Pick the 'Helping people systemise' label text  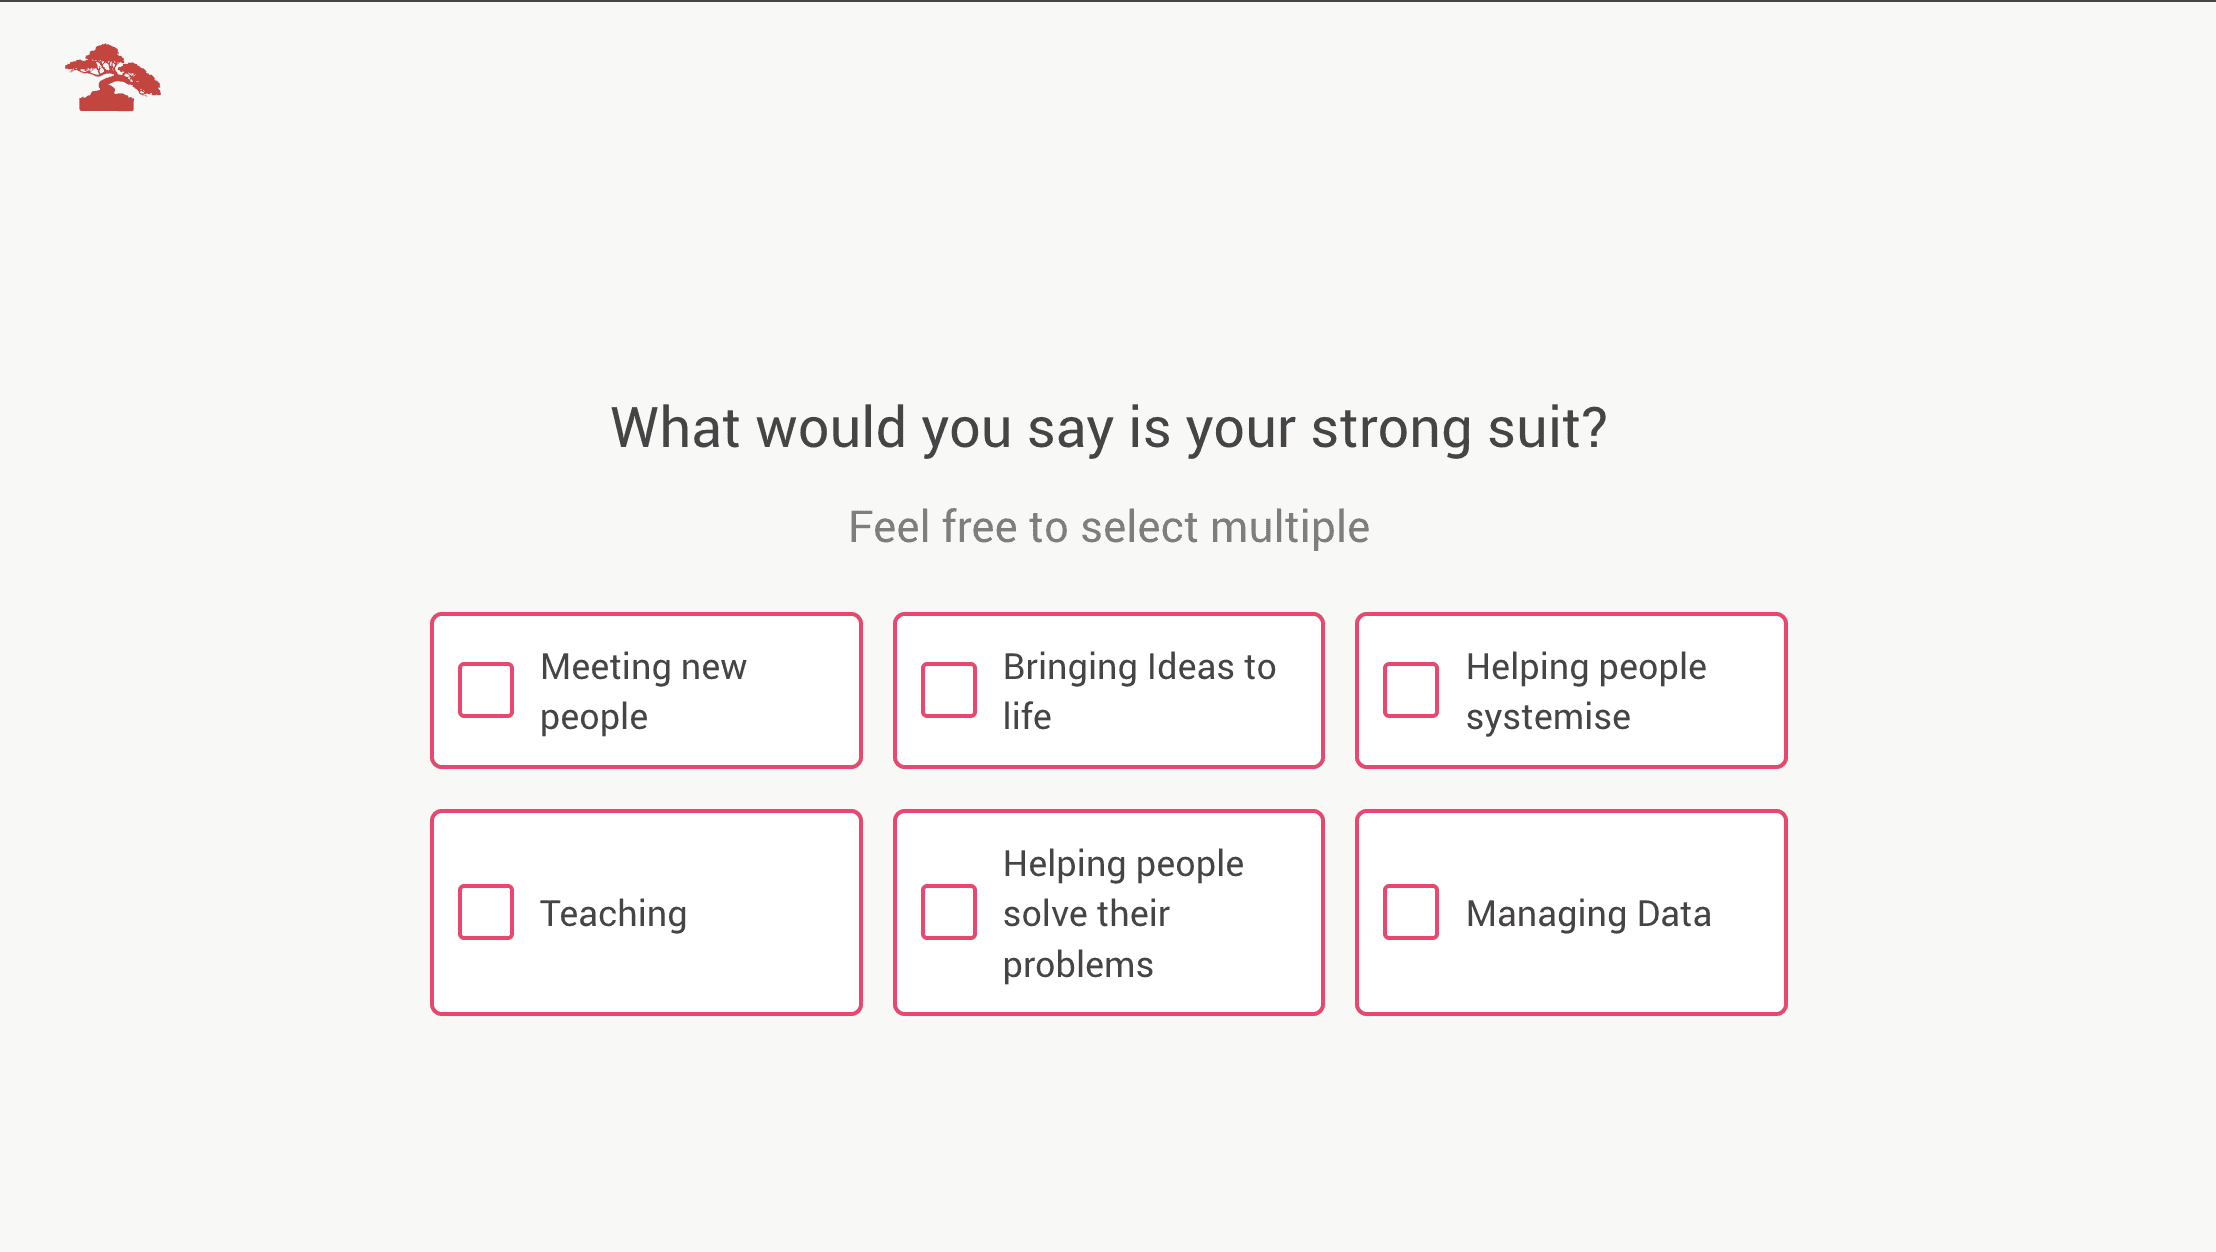(1586, 691)
